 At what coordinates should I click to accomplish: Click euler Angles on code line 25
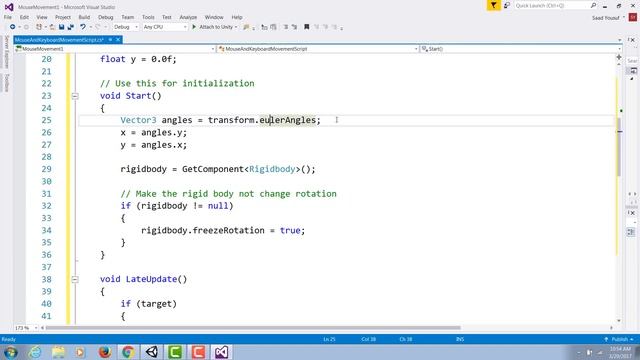(287, 120)
